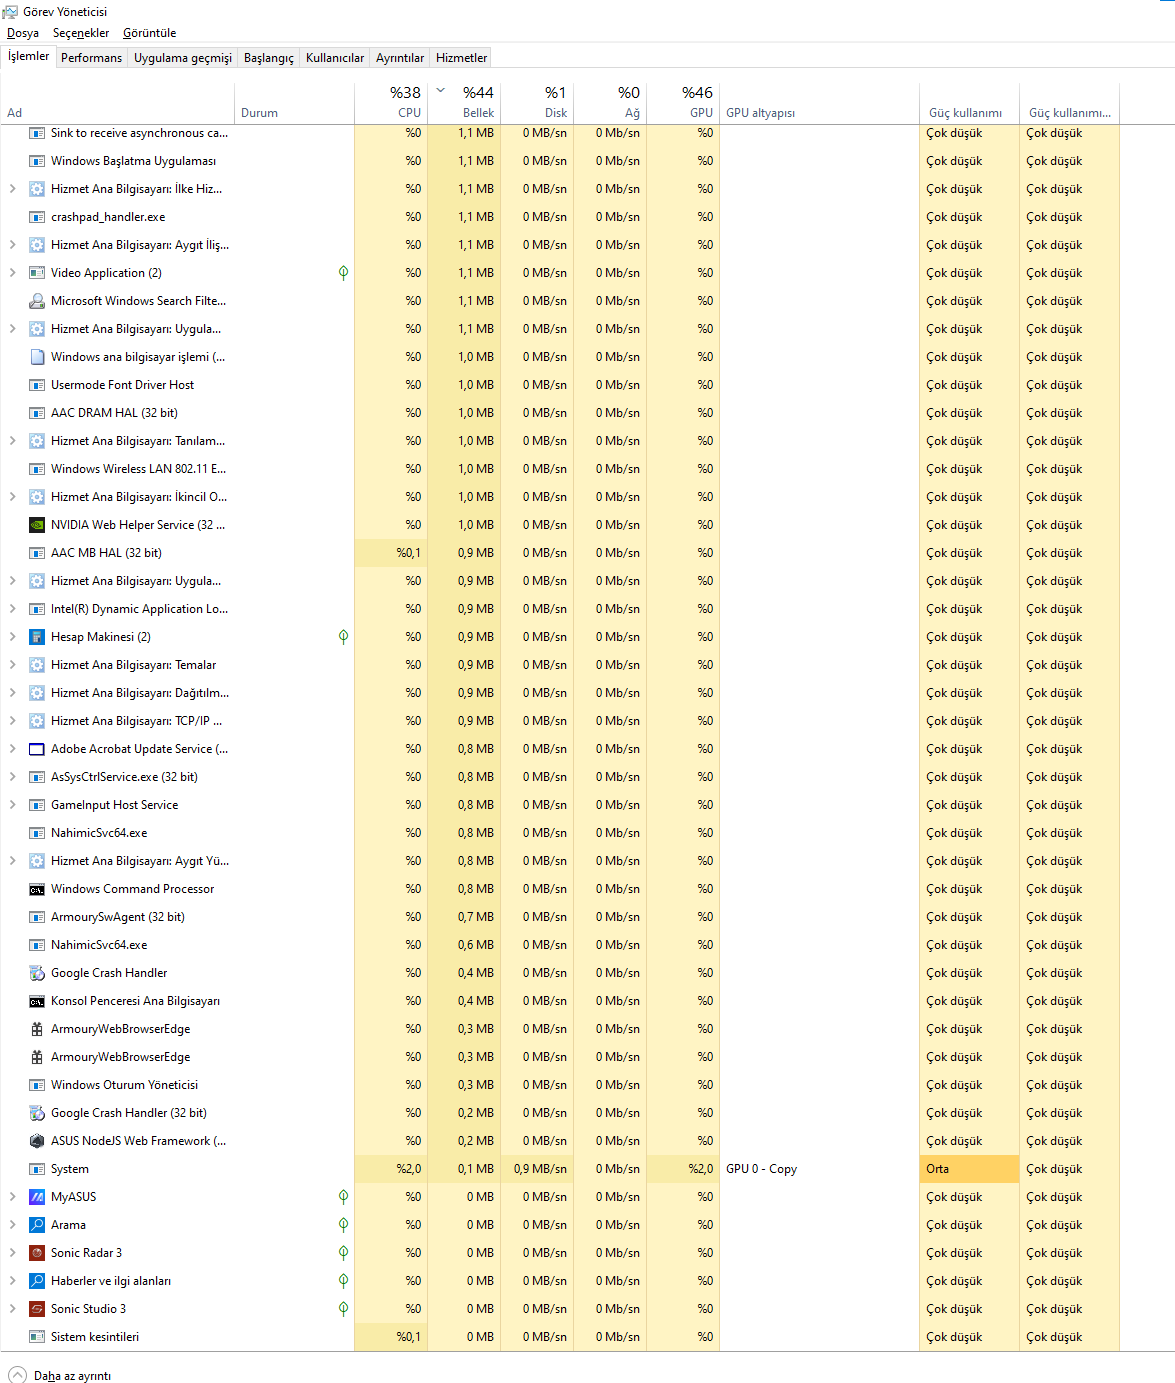Switch to the Başlangıç tab
This screenshot has width=1175, height=1383.
pyautogui.click(x=269, y=58)
